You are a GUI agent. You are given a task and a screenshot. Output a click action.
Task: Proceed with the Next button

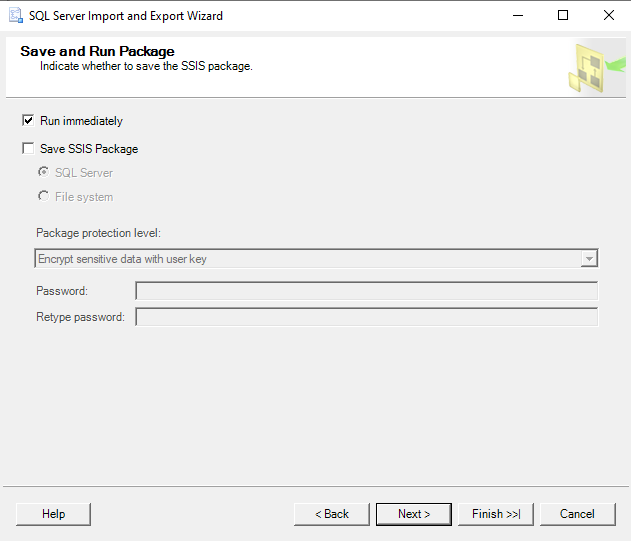point(414,514)
